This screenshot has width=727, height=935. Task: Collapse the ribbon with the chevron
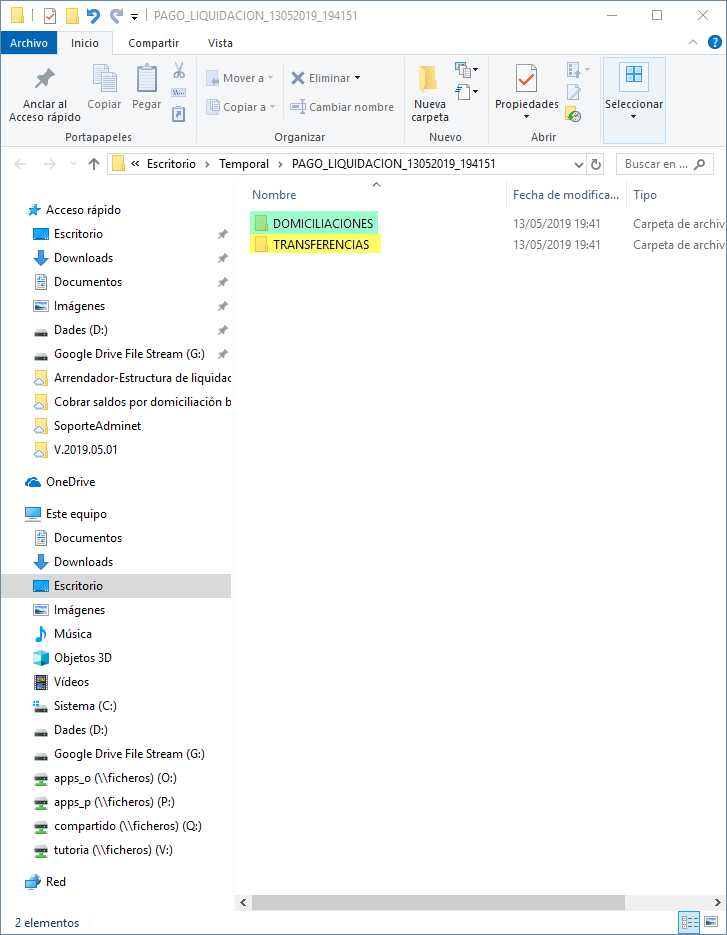coord(692,42)
